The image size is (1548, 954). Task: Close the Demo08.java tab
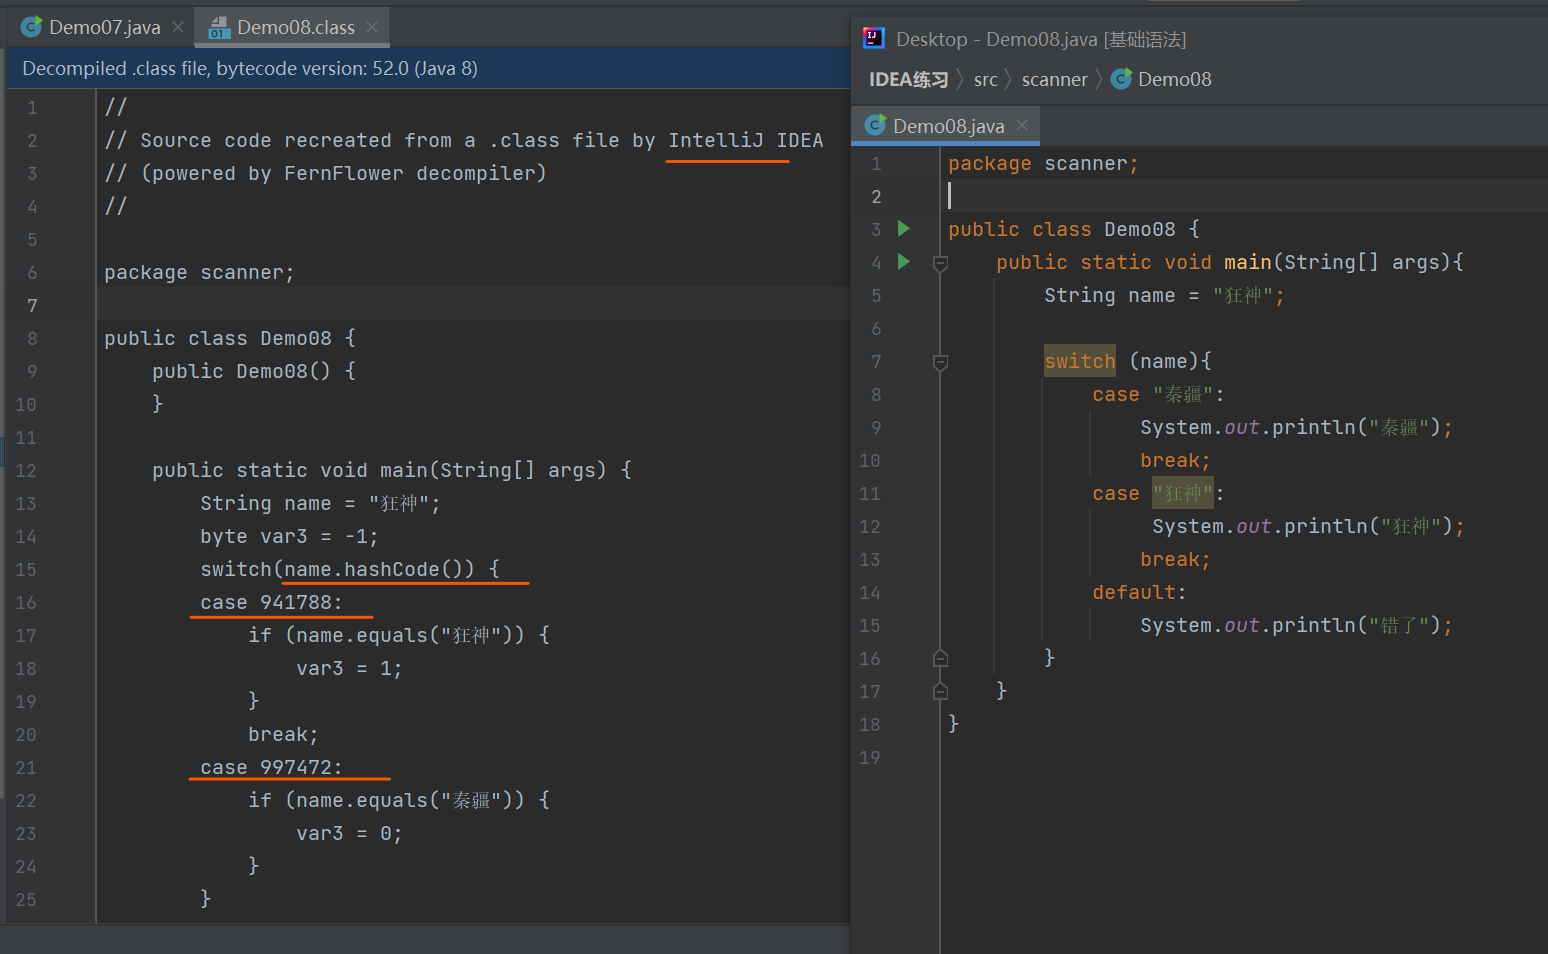pyautogui.click(x=1022, y=125)
